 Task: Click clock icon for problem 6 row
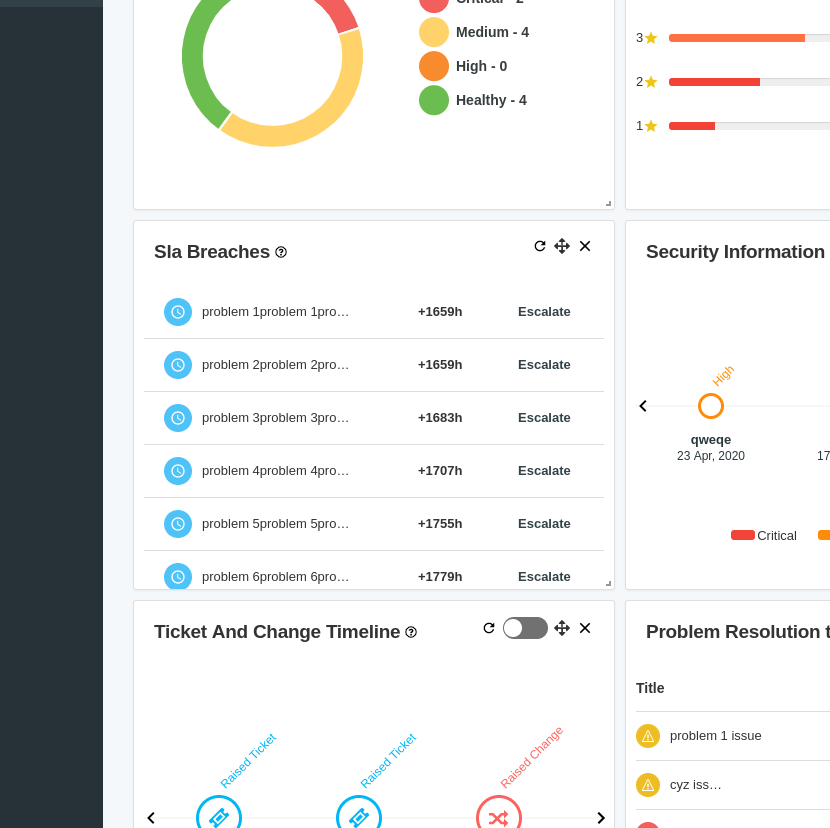pos(178,576)
